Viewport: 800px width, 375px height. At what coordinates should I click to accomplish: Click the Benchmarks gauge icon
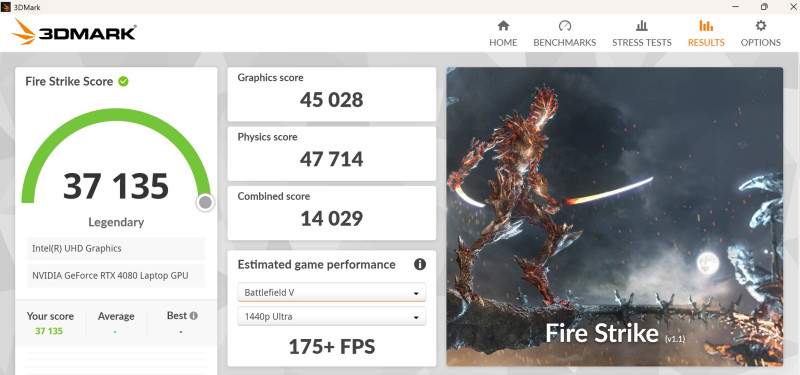564,26
